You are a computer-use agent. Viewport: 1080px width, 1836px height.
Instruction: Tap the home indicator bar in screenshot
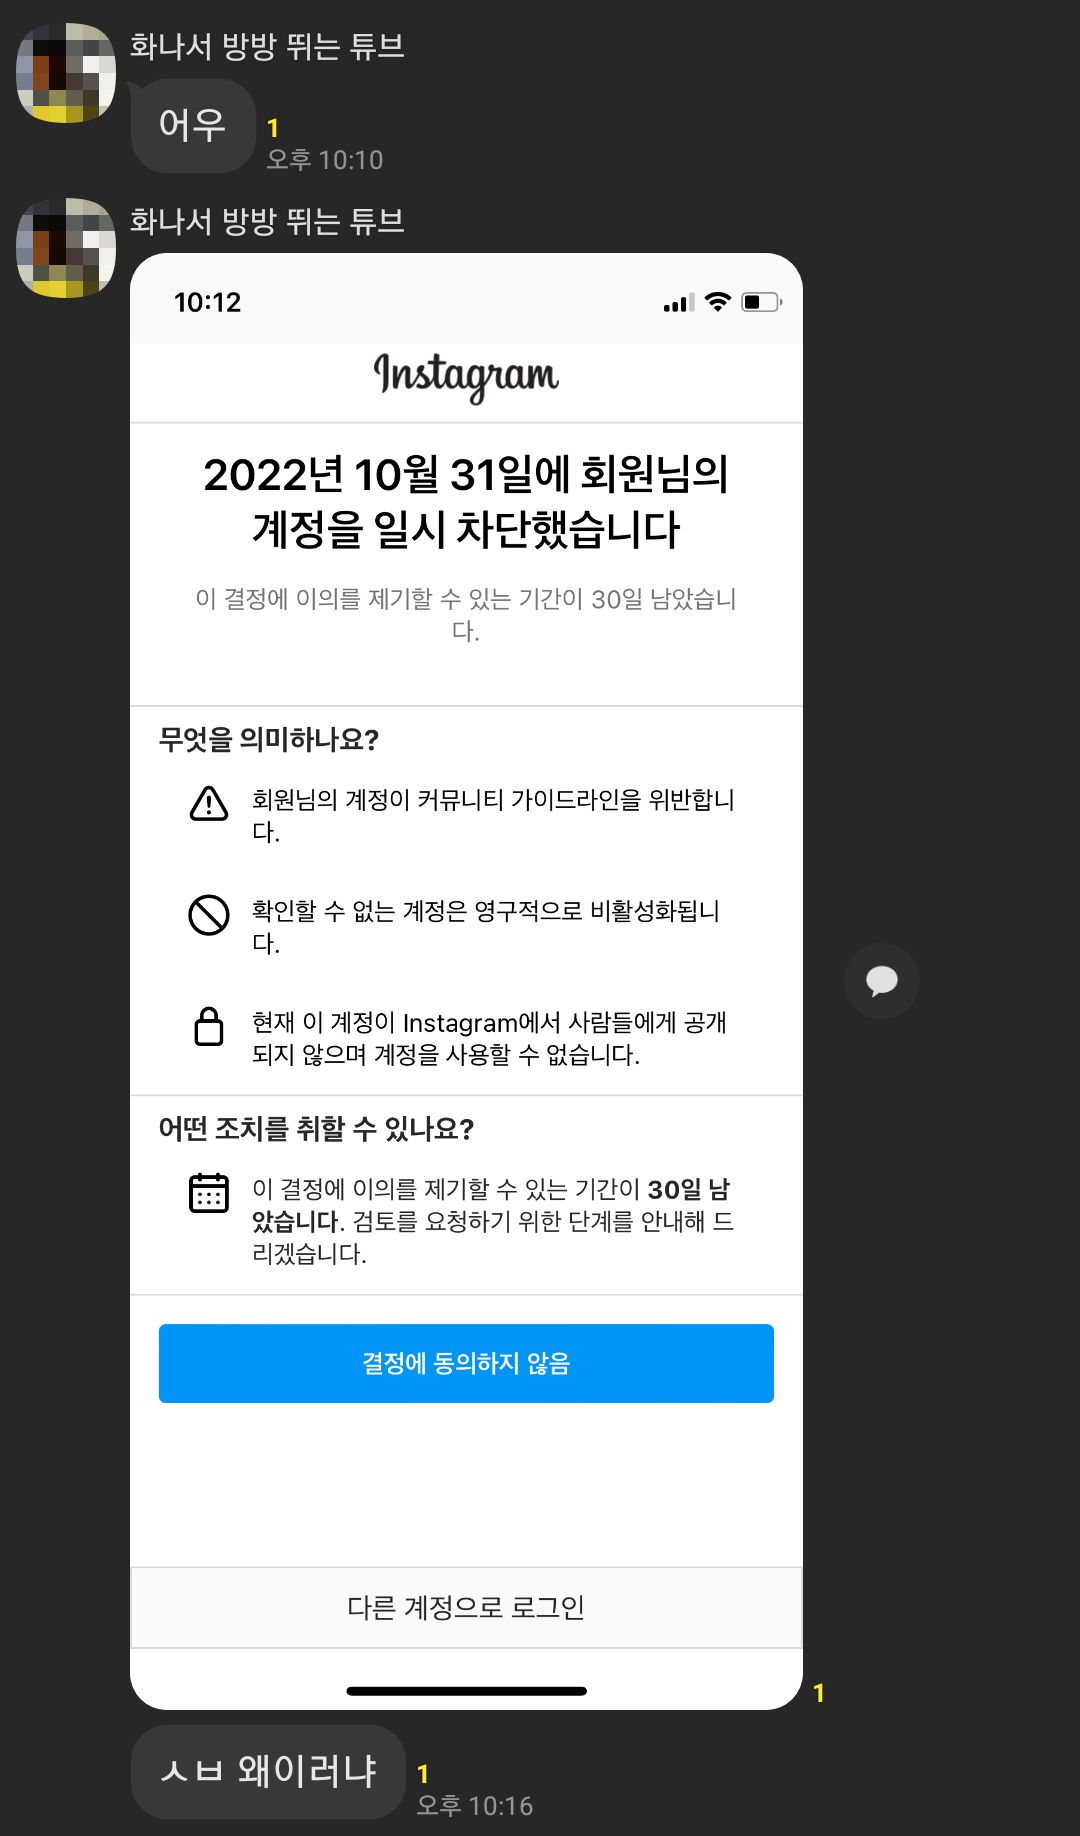coord(466,1691)
